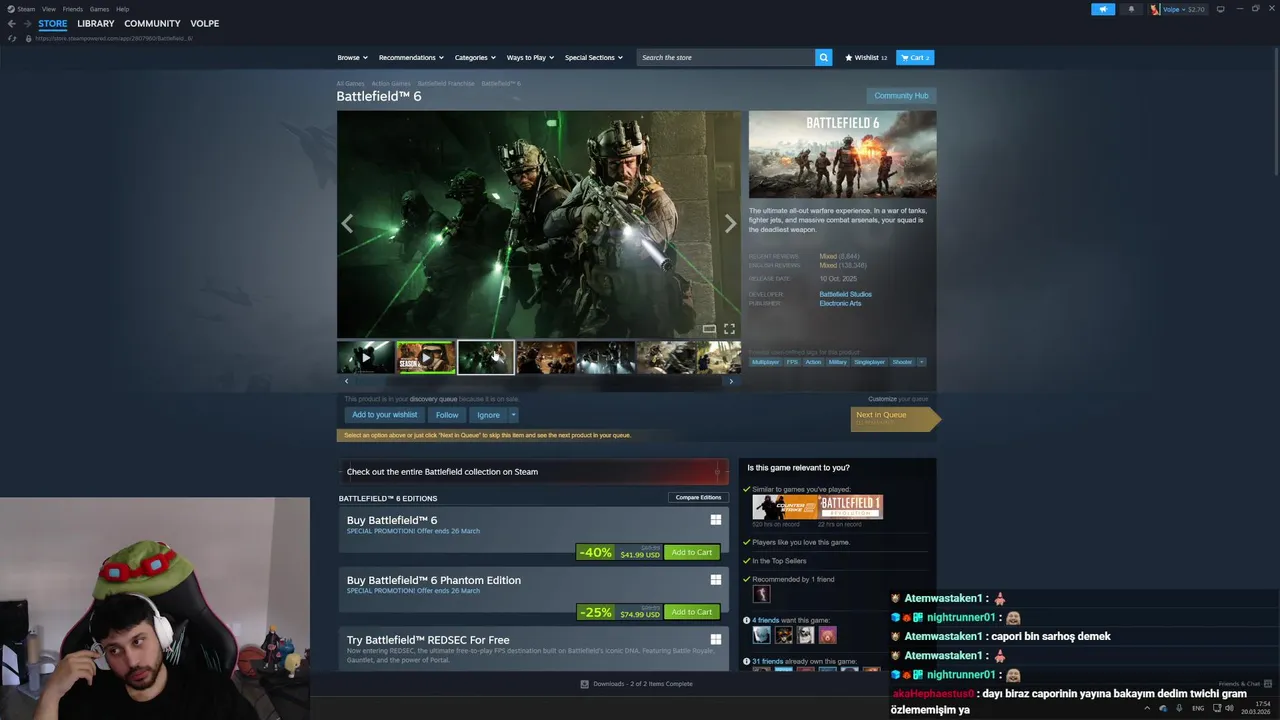Expand the Special Sections dropdown
Image resolution: width=1280 pixels, height=720 pixels.
(593, 57)
